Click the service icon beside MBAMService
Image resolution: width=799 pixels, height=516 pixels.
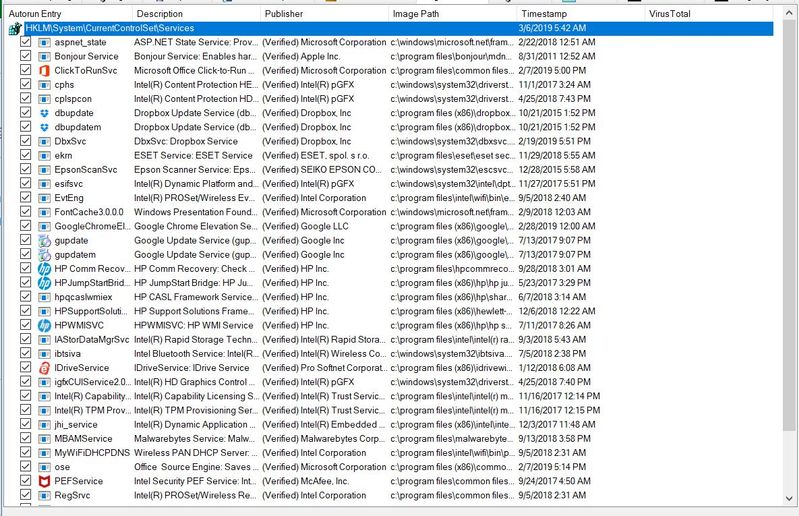pyautogui.click(x=44, y=439)
